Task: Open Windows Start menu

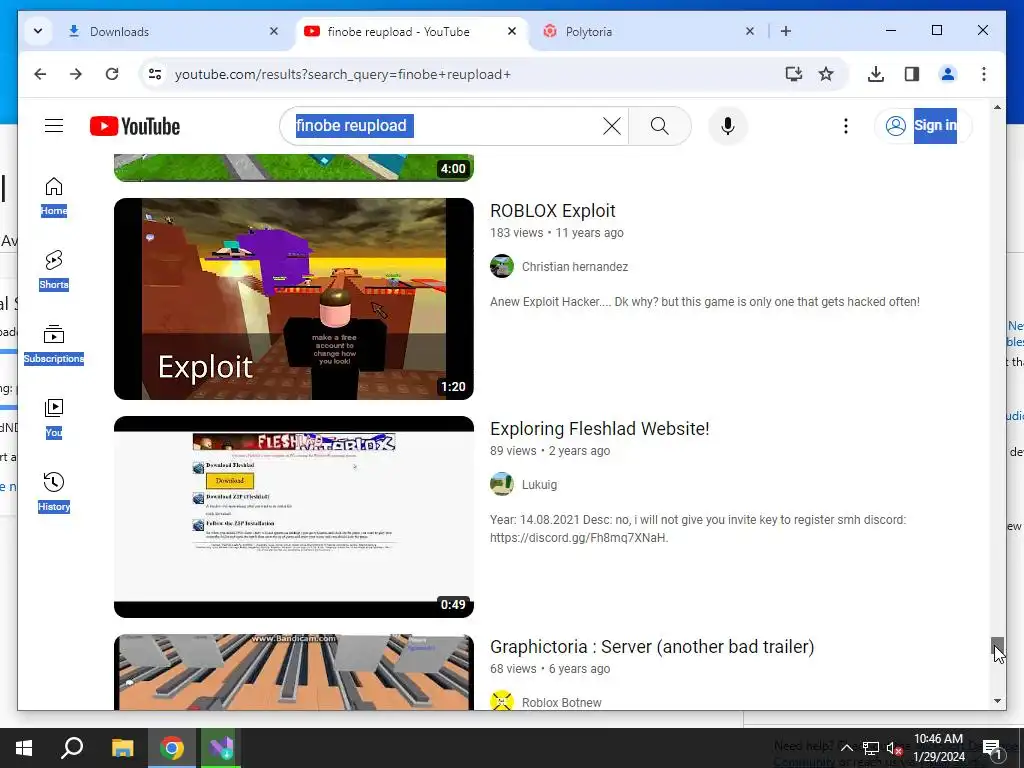Action: [x=24, y=748]
